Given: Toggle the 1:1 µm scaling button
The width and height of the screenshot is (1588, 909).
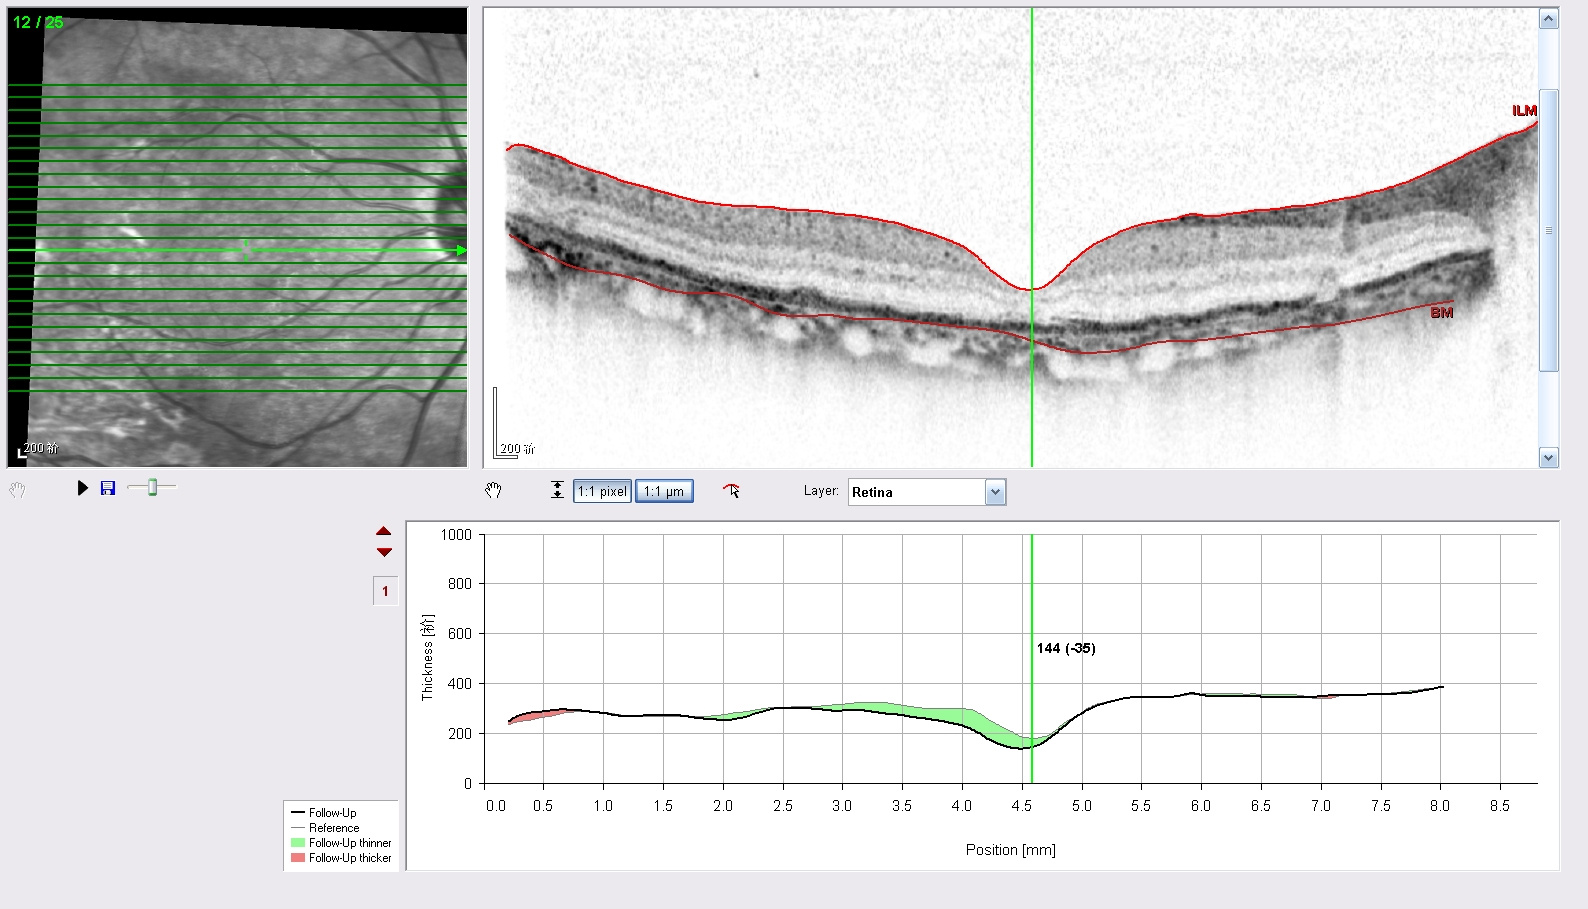Looking at the screenshot, I should pyautogui.click(x=664, y=491).
